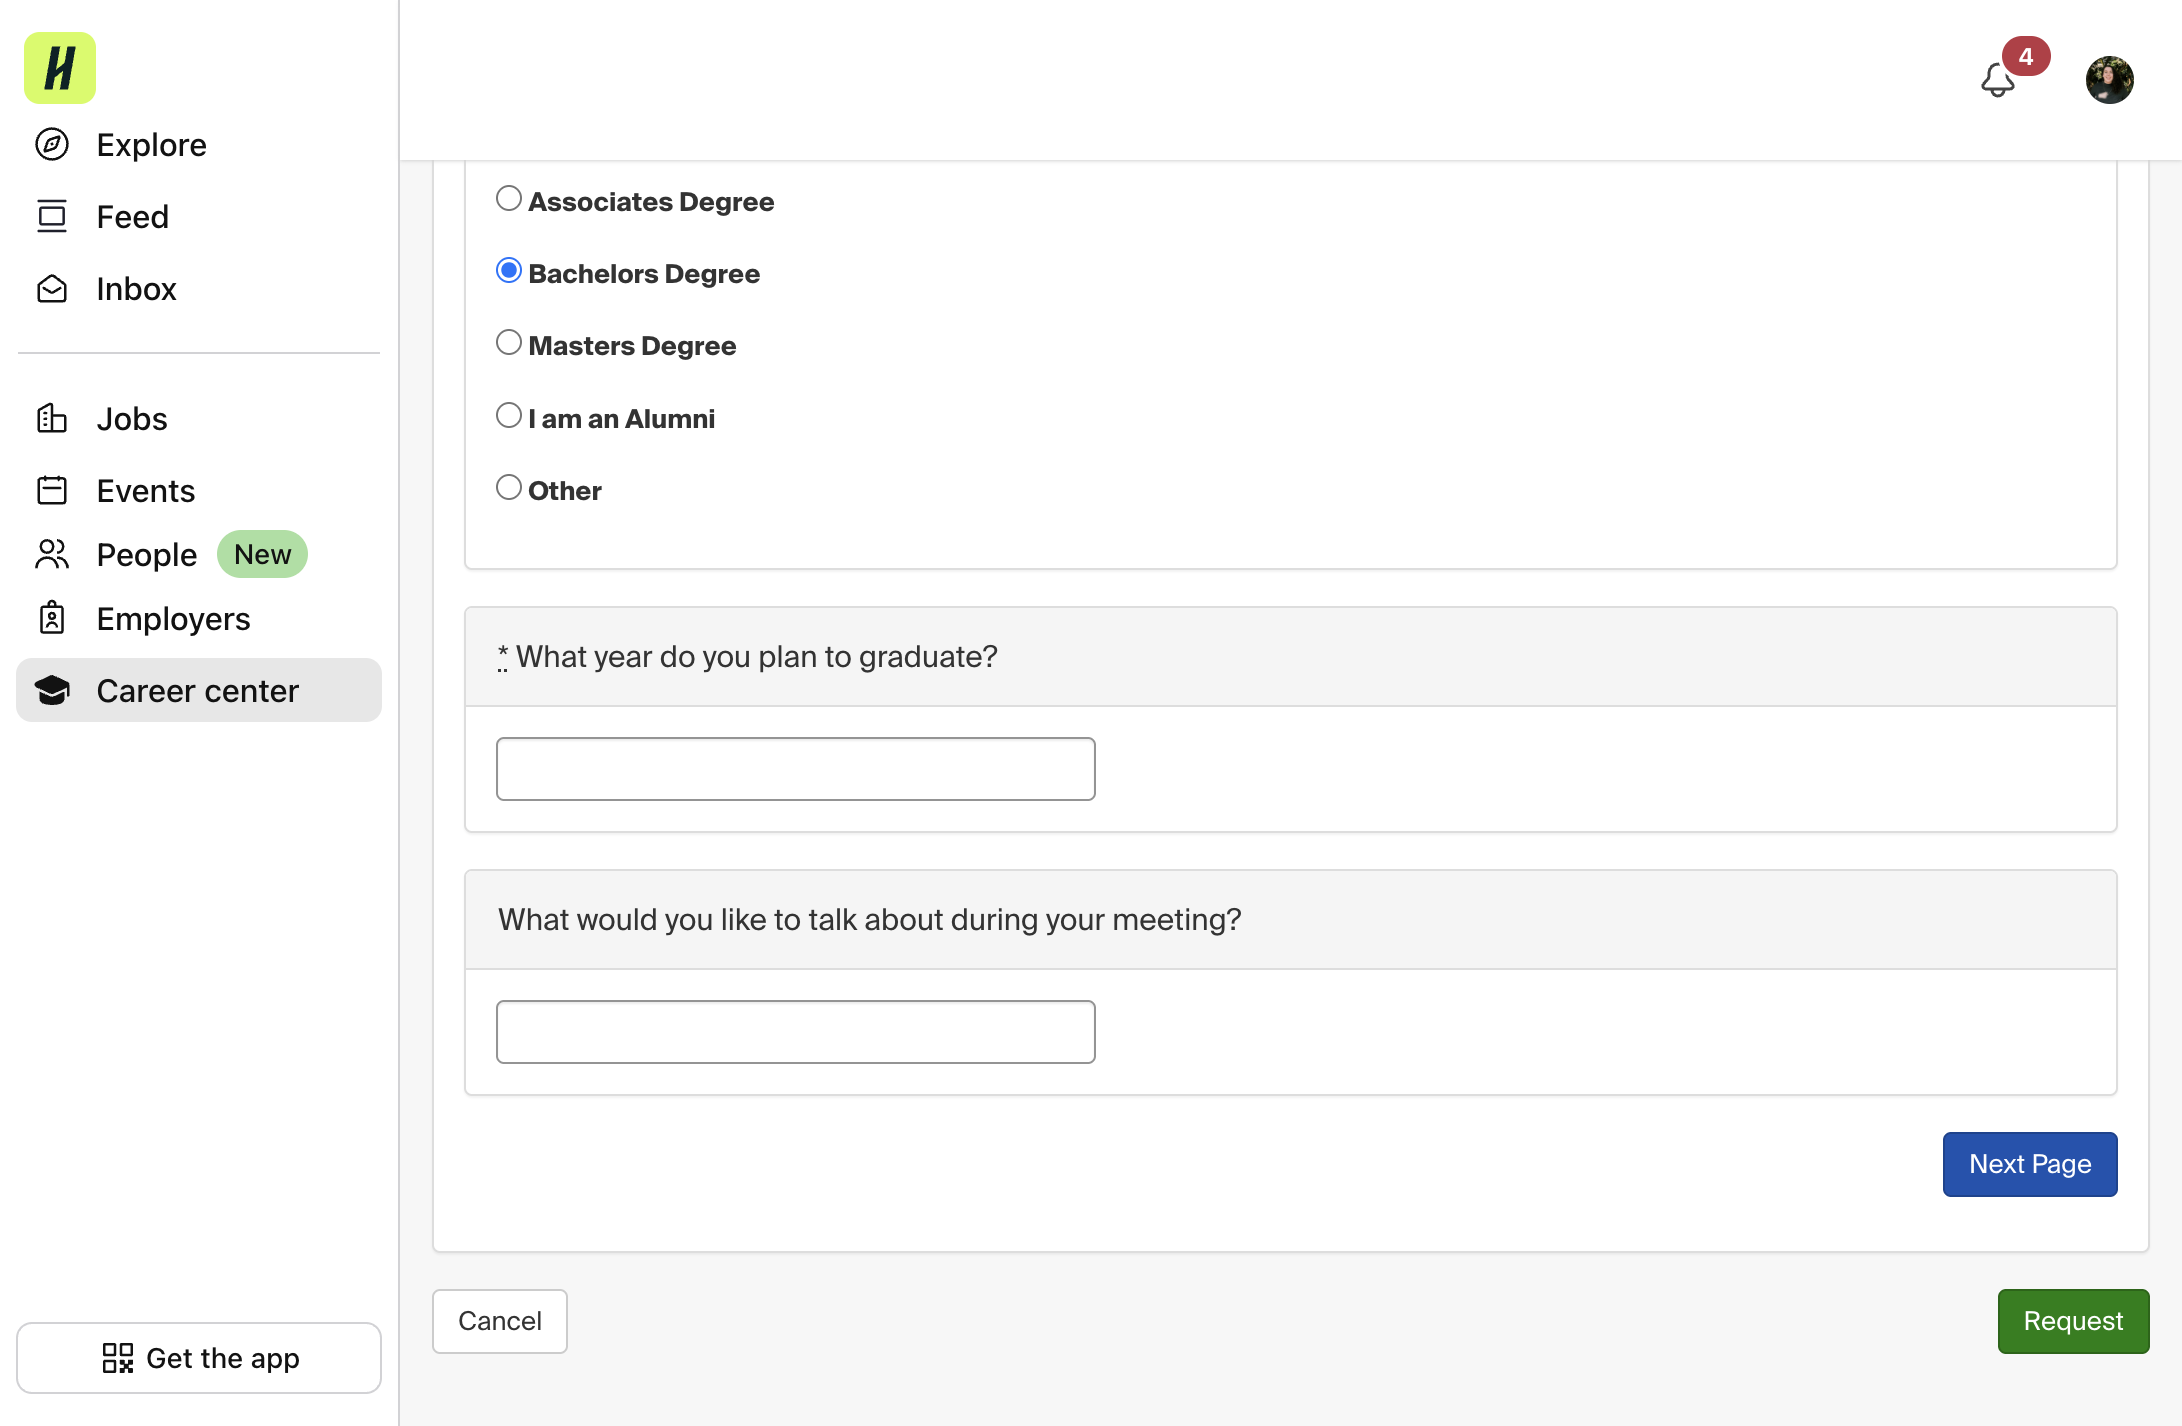
Task: Click the Get the app button
Action: (x=199, y=1358)
